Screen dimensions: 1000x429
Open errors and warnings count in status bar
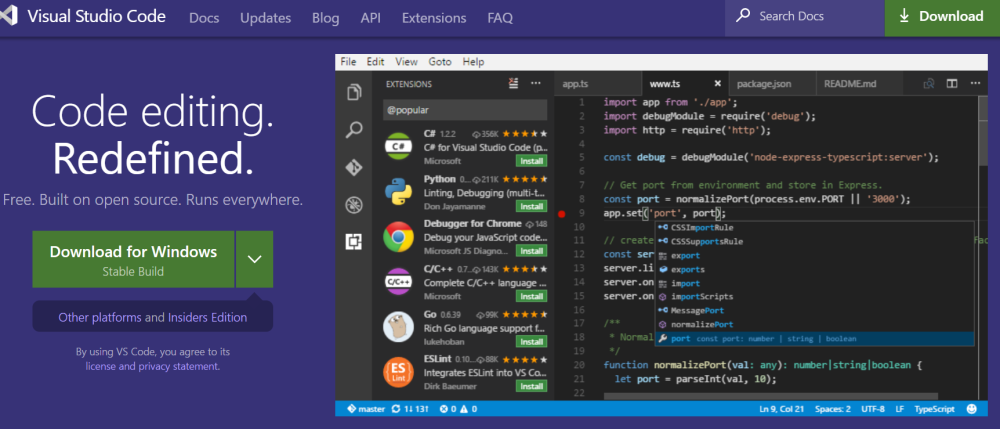[458, 409]
